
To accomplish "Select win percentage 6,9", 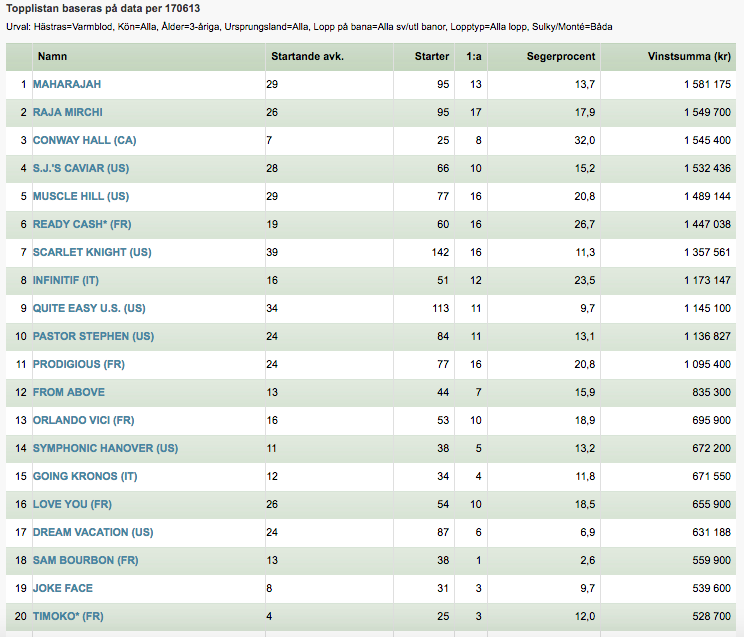I will pyautogui.click(x=587, y=533).
